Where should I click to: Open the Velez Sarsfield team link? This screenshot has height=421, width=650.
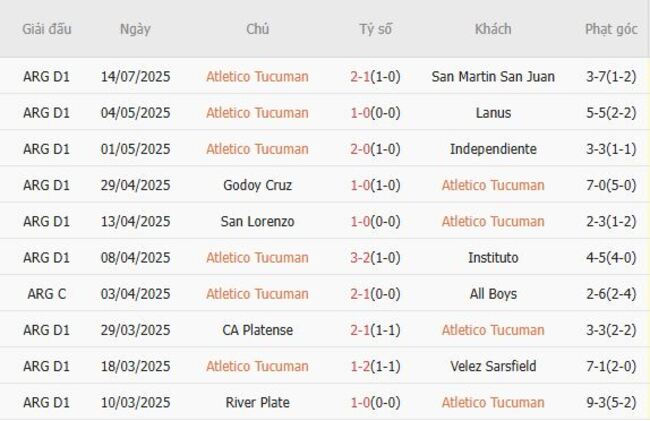tap(493, 366)
